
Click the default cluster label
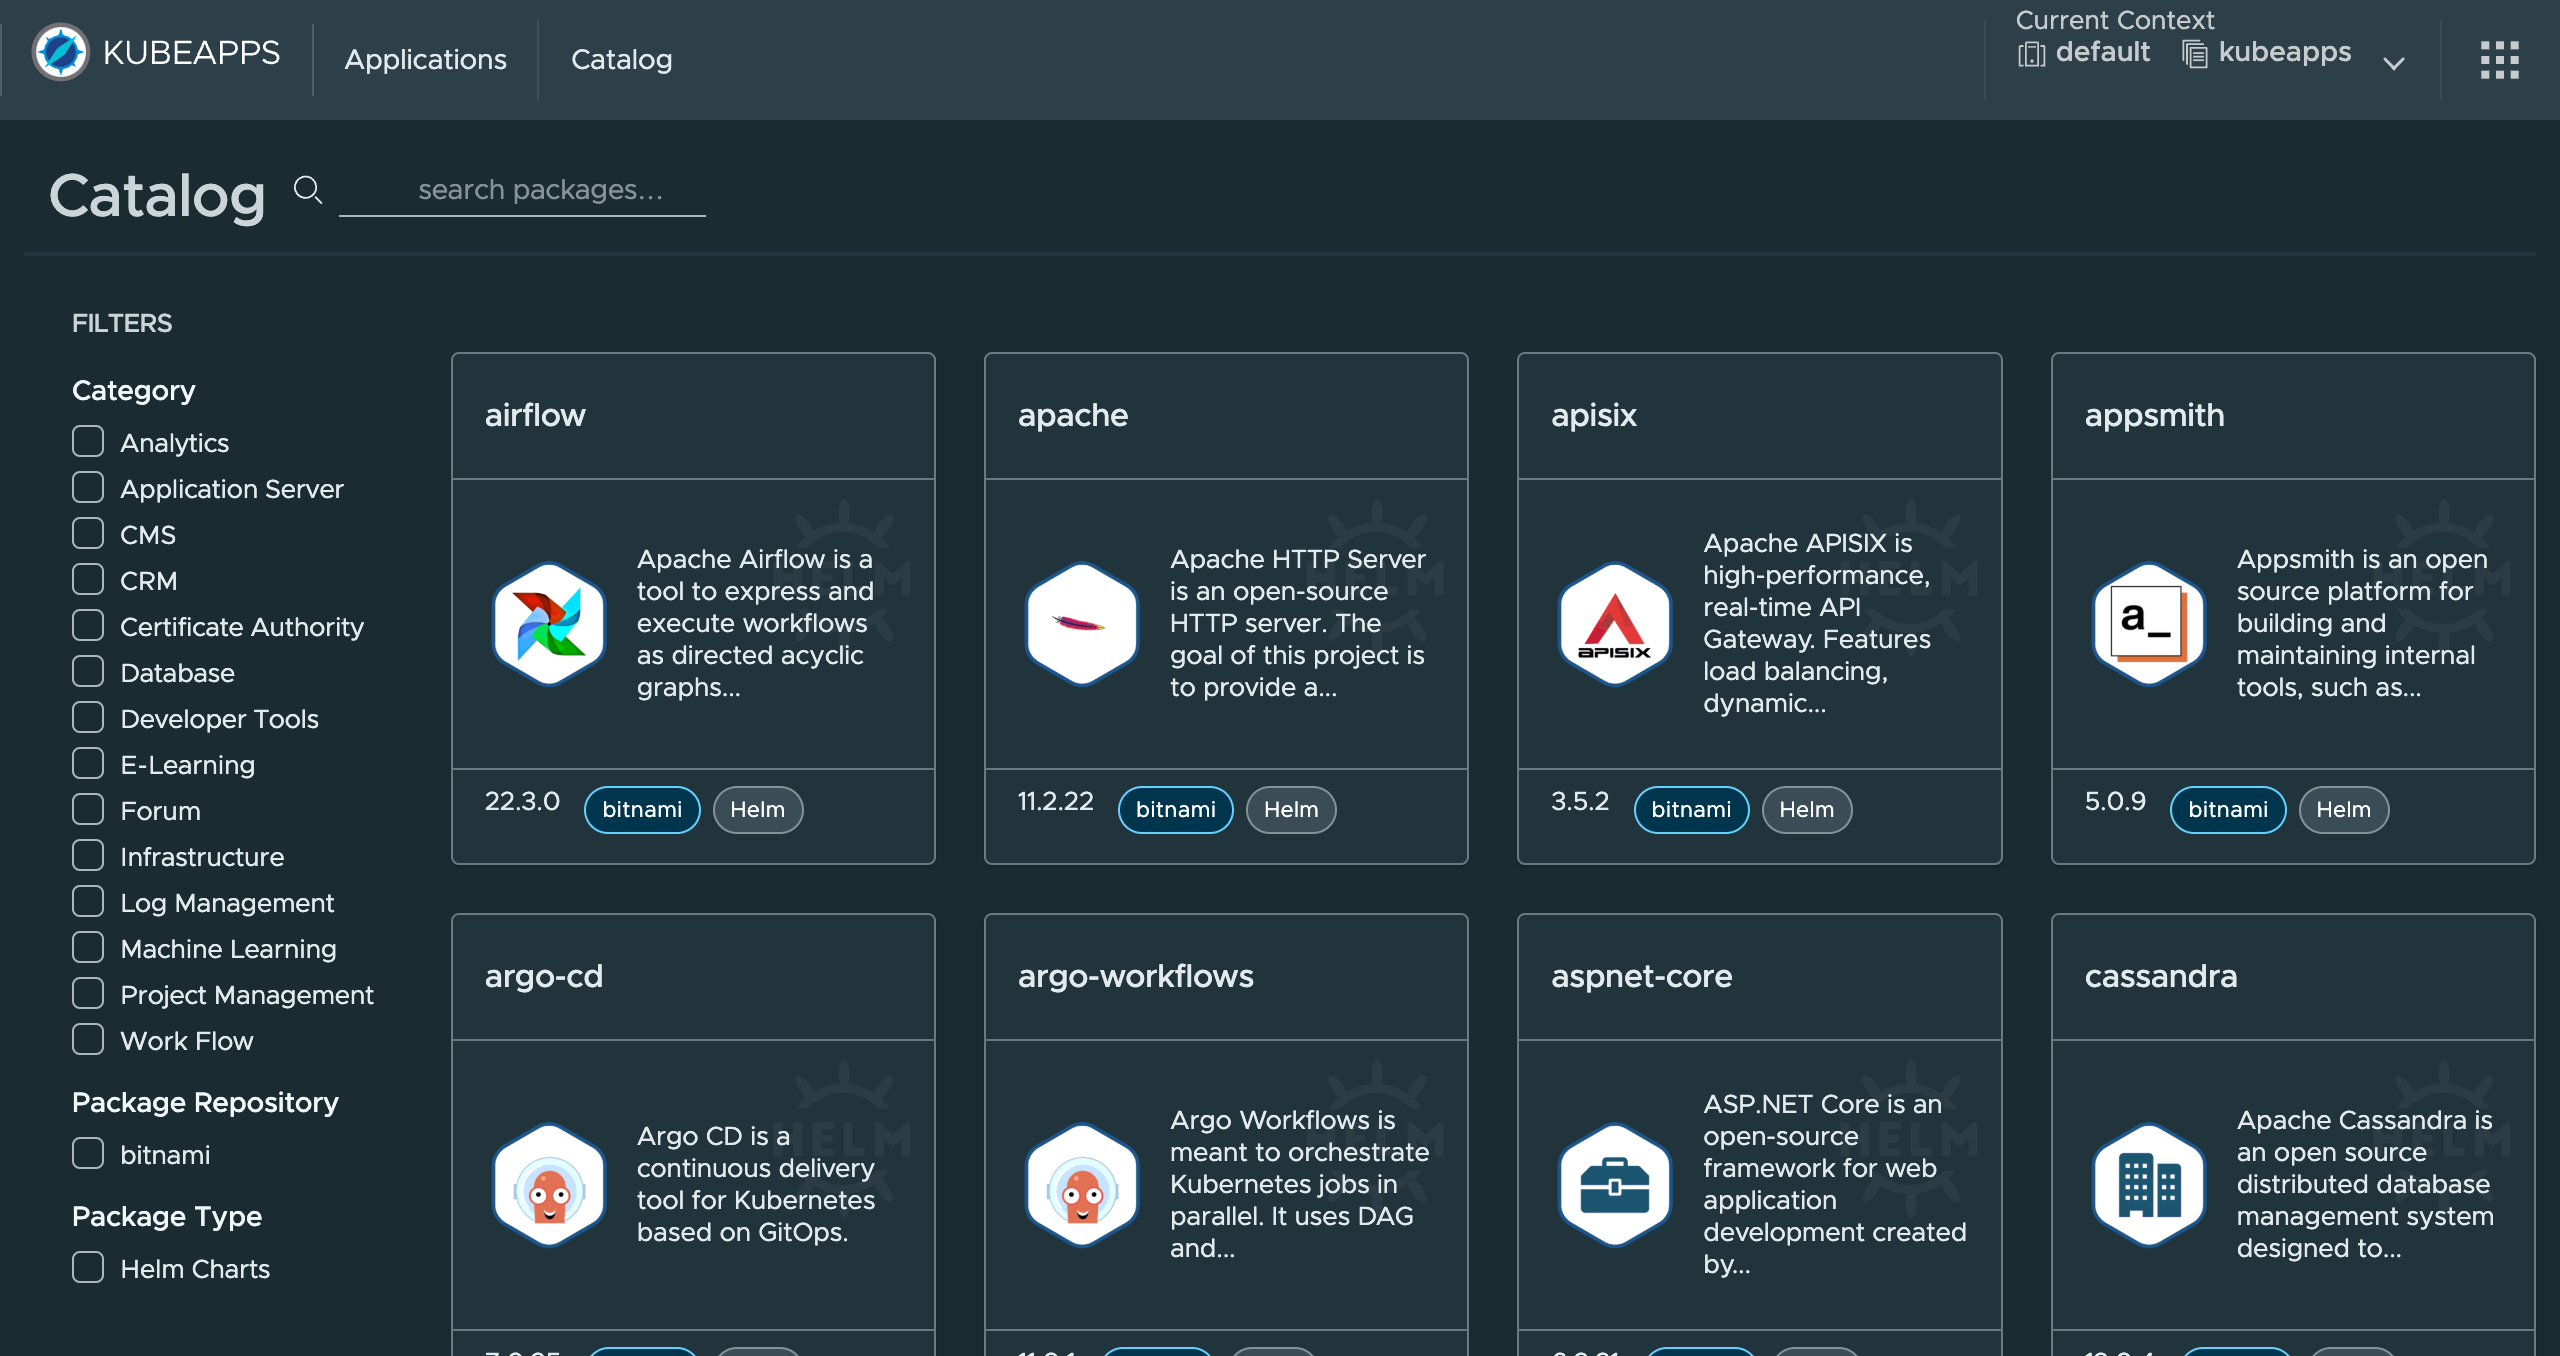tap(2103, 53)
